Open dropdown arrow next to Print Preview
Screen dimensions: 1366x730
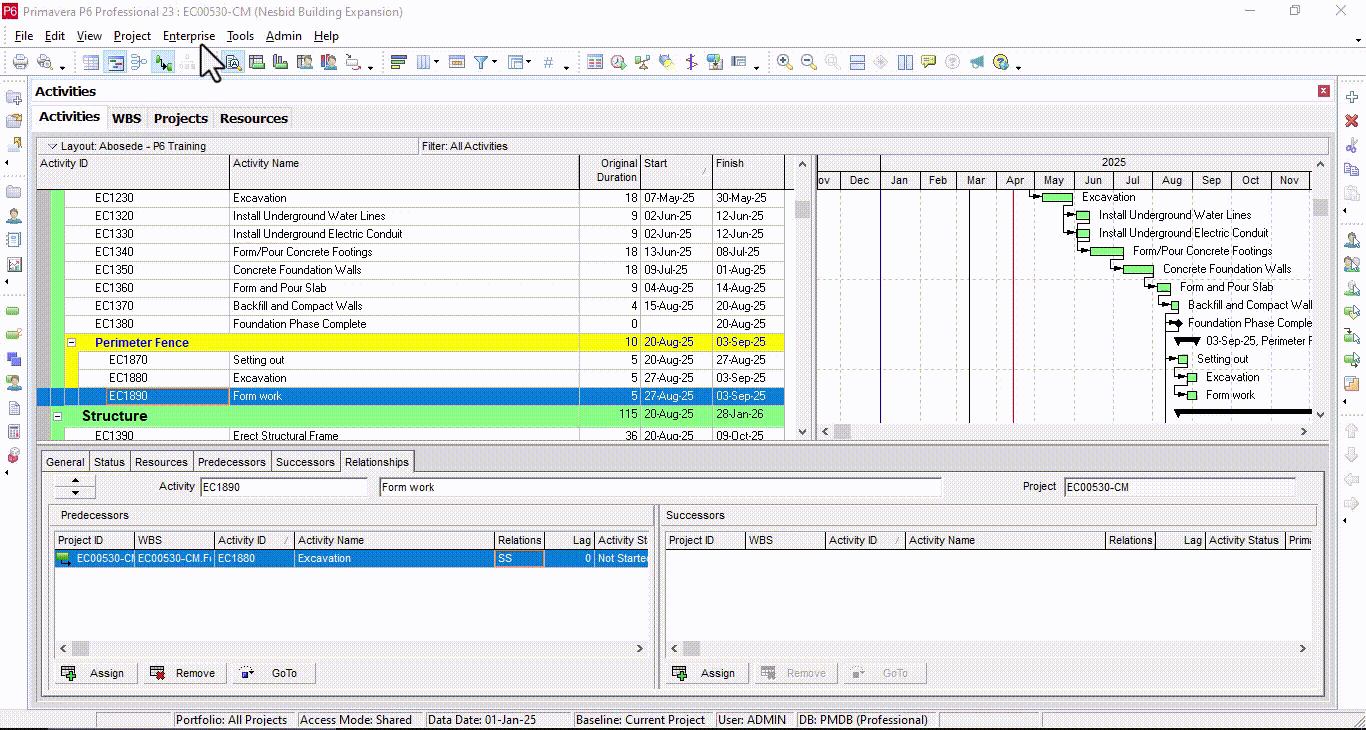(62, 67)
